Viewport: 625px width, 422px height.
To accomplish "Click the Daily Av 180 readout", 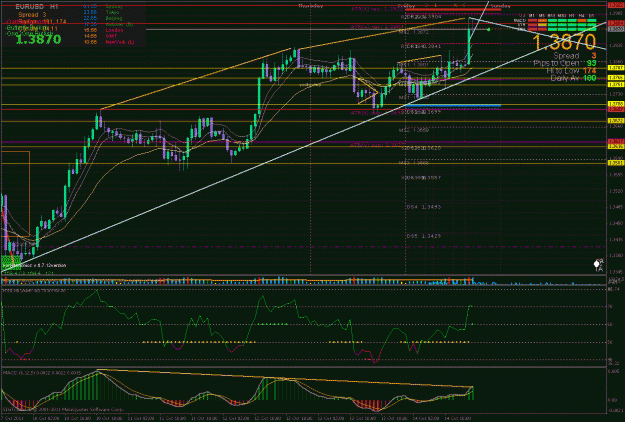I will (573, 78).
